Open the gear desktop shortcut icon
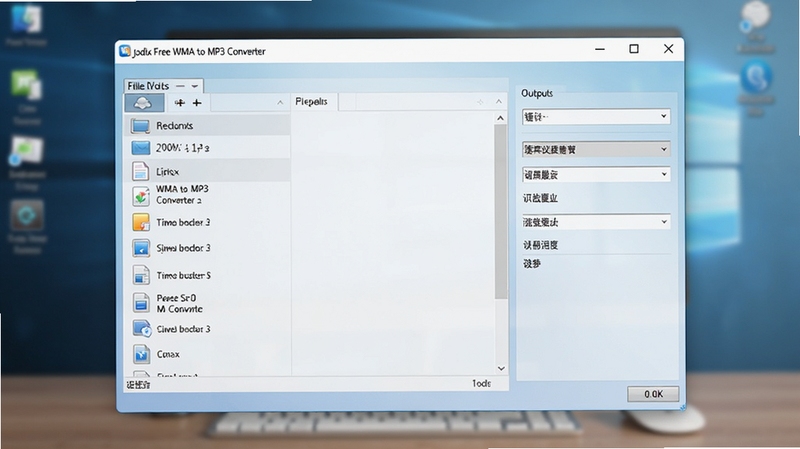The width and height of the screenshot is (800, 449). click(x=27, y=215)
